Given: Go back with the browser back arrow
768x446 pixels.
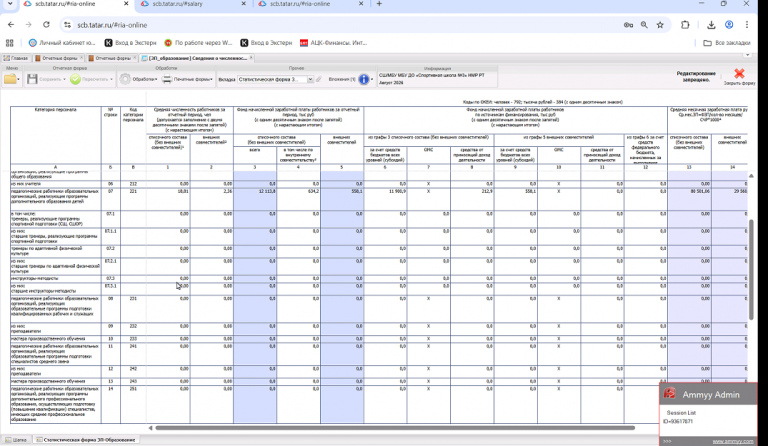Looking at the screenshot, I should pos(11,24).
